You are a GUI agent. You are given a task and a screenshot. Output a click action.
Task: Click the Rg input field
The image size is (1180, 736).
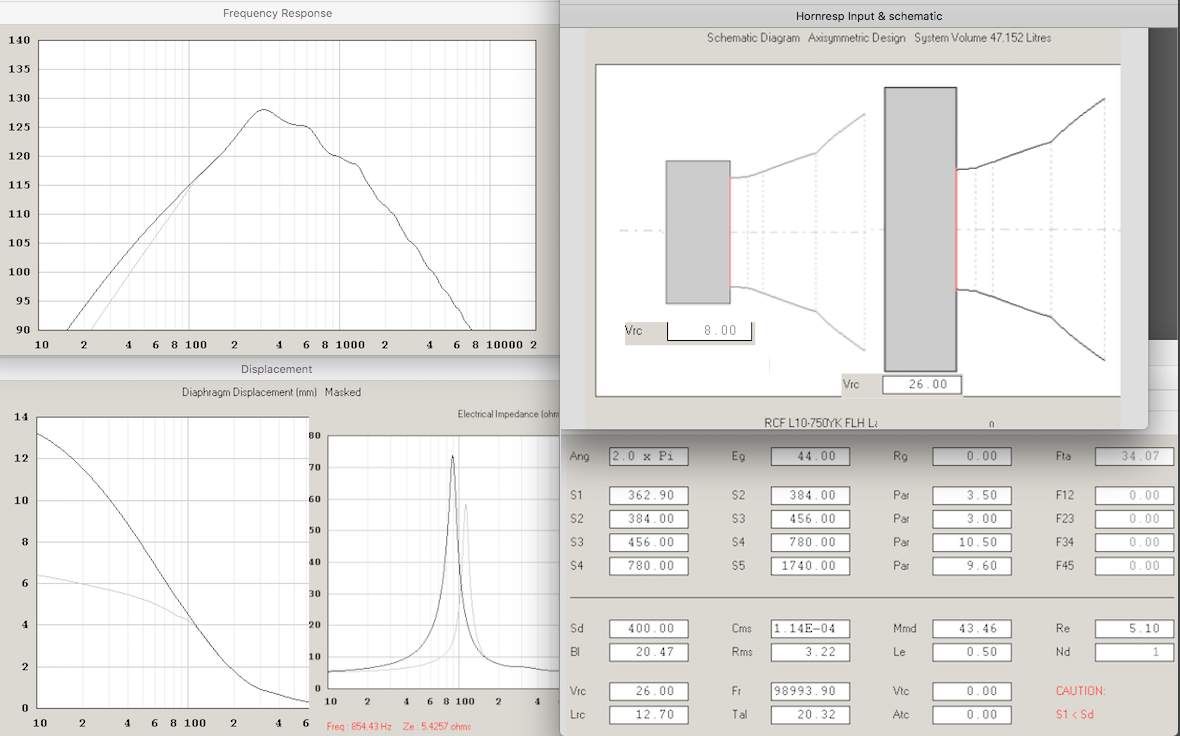(x=972, y=456)
